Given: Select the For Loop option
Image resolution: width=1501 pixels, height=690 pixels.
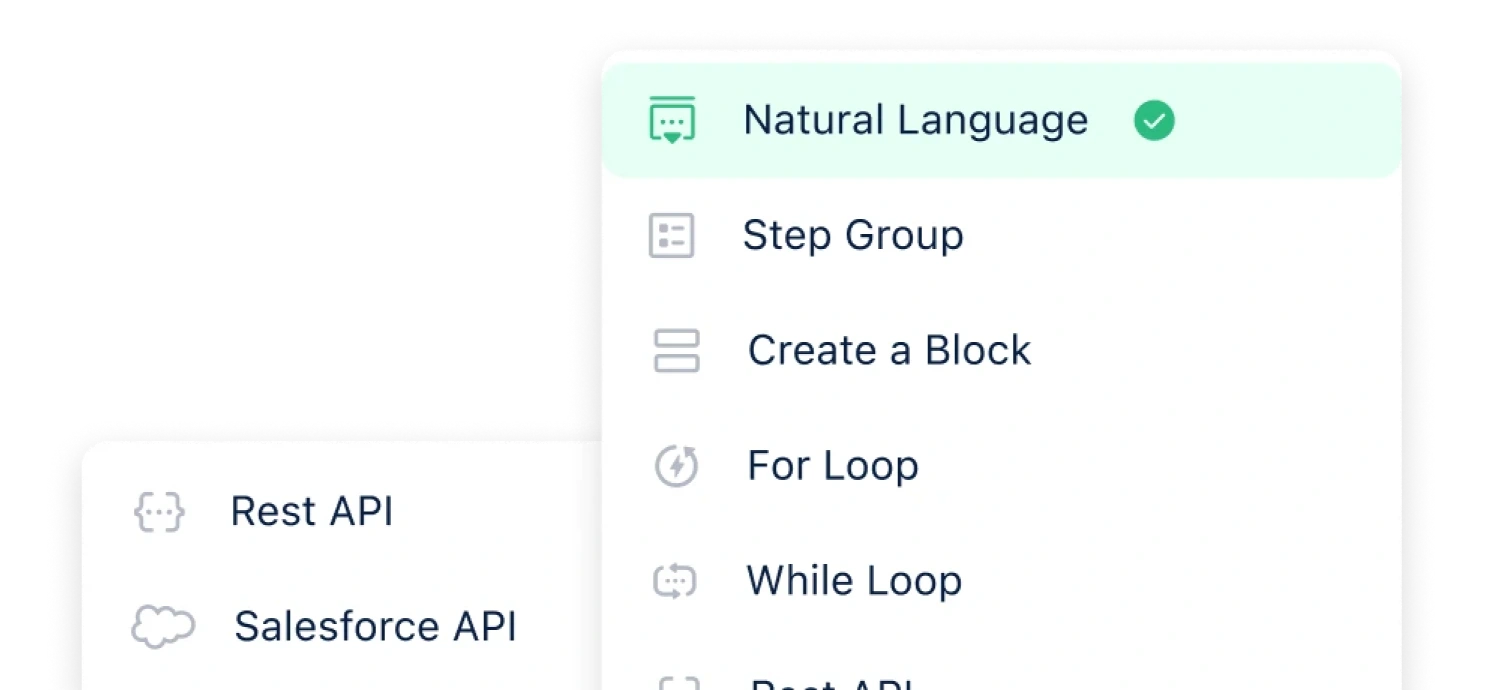Looking at the screenshot, I should [x=833, y=466].
